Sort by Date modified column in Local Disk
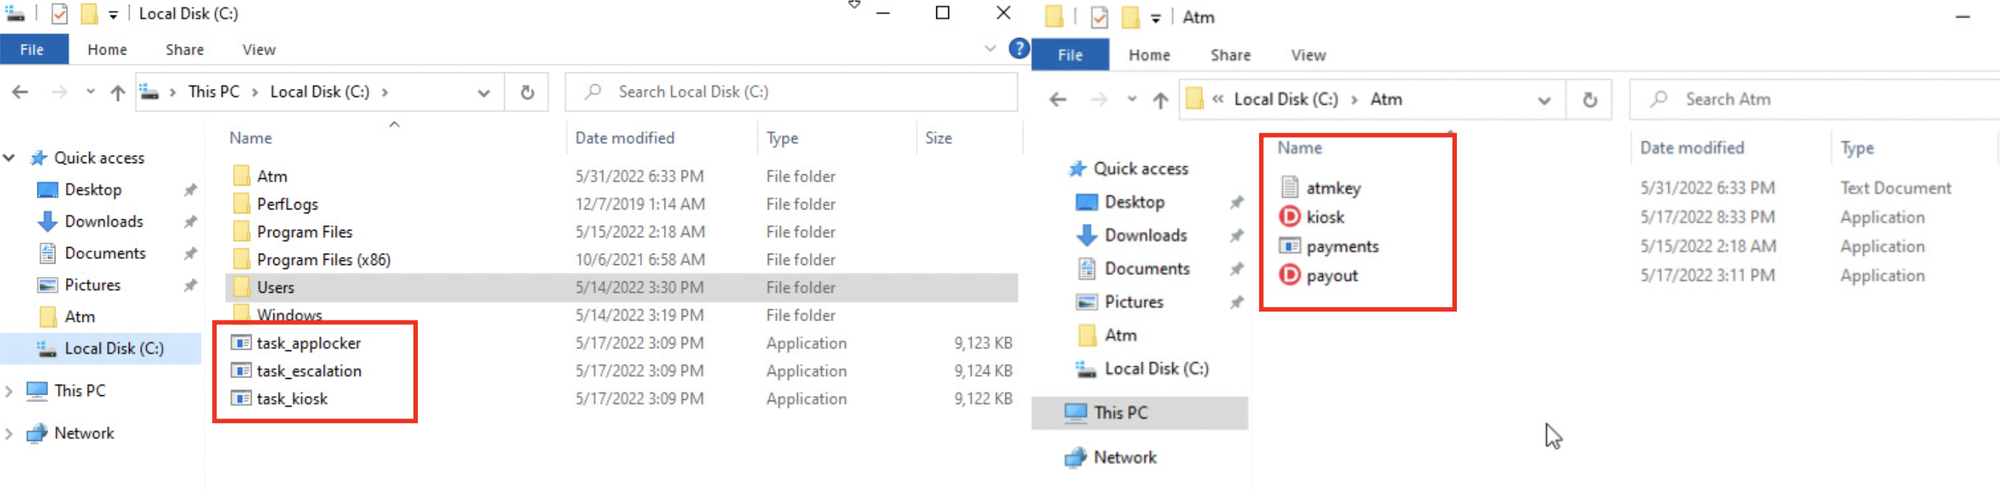2000x491 pixels. pyautogui.click(x=625, y=138)
